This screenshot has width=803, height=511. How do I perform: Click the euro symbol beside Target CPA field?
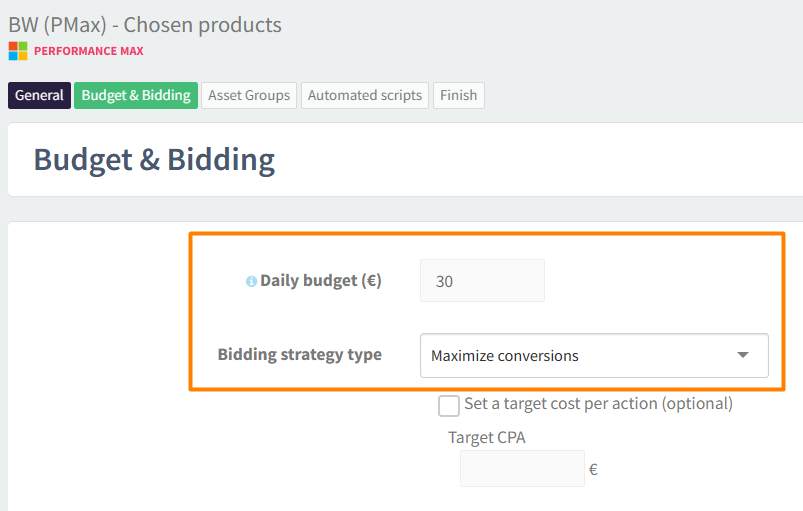593,469
